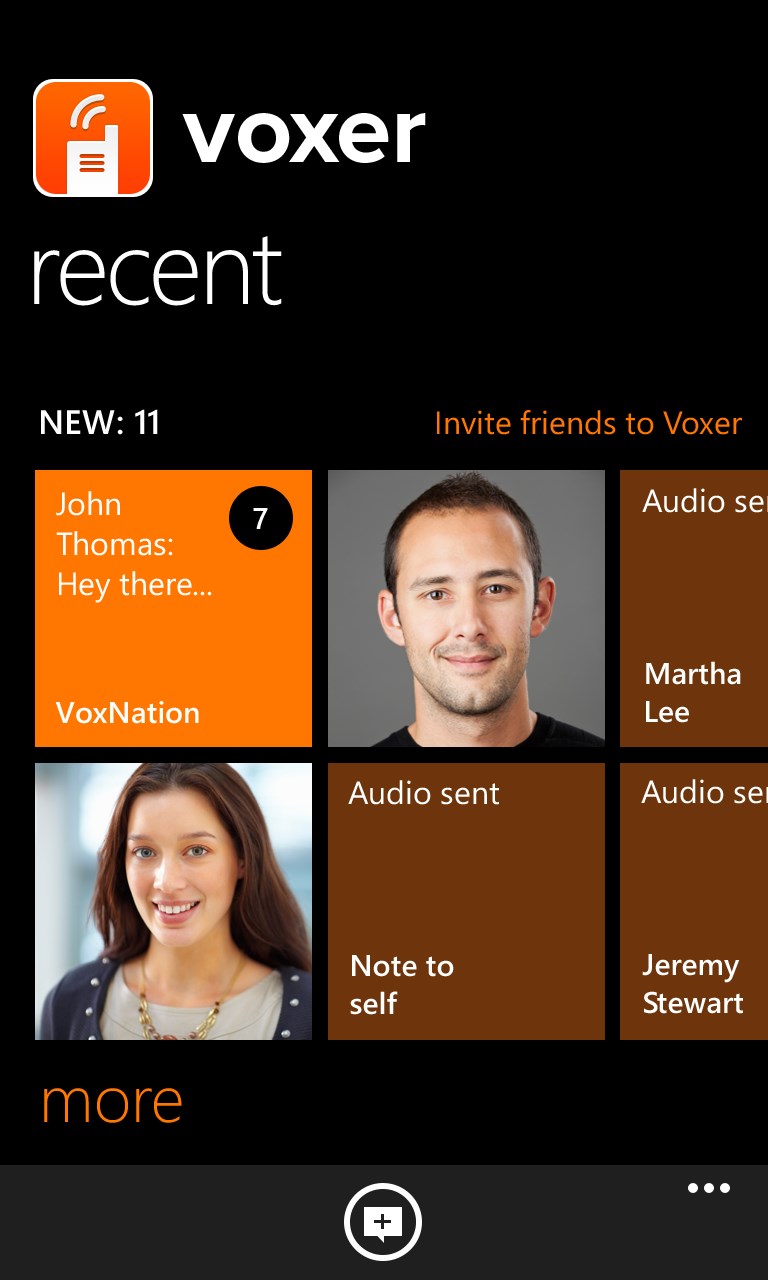Click Invite friends to Voxer link

(588, 423)
